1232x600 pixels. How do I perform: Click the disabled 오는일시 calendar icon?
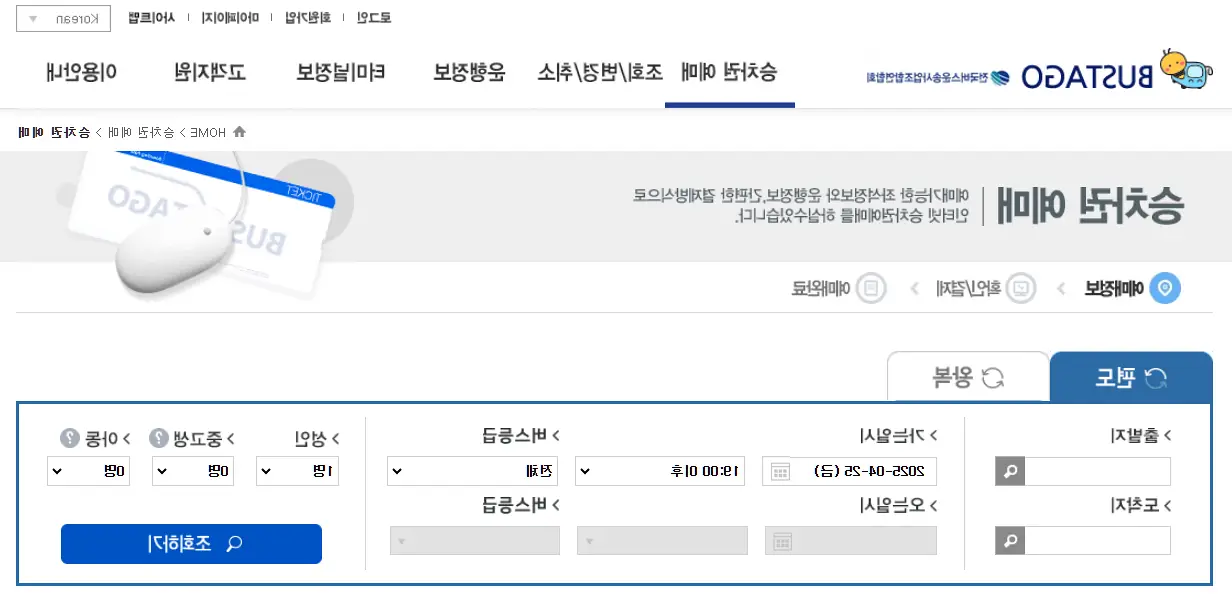780,541
